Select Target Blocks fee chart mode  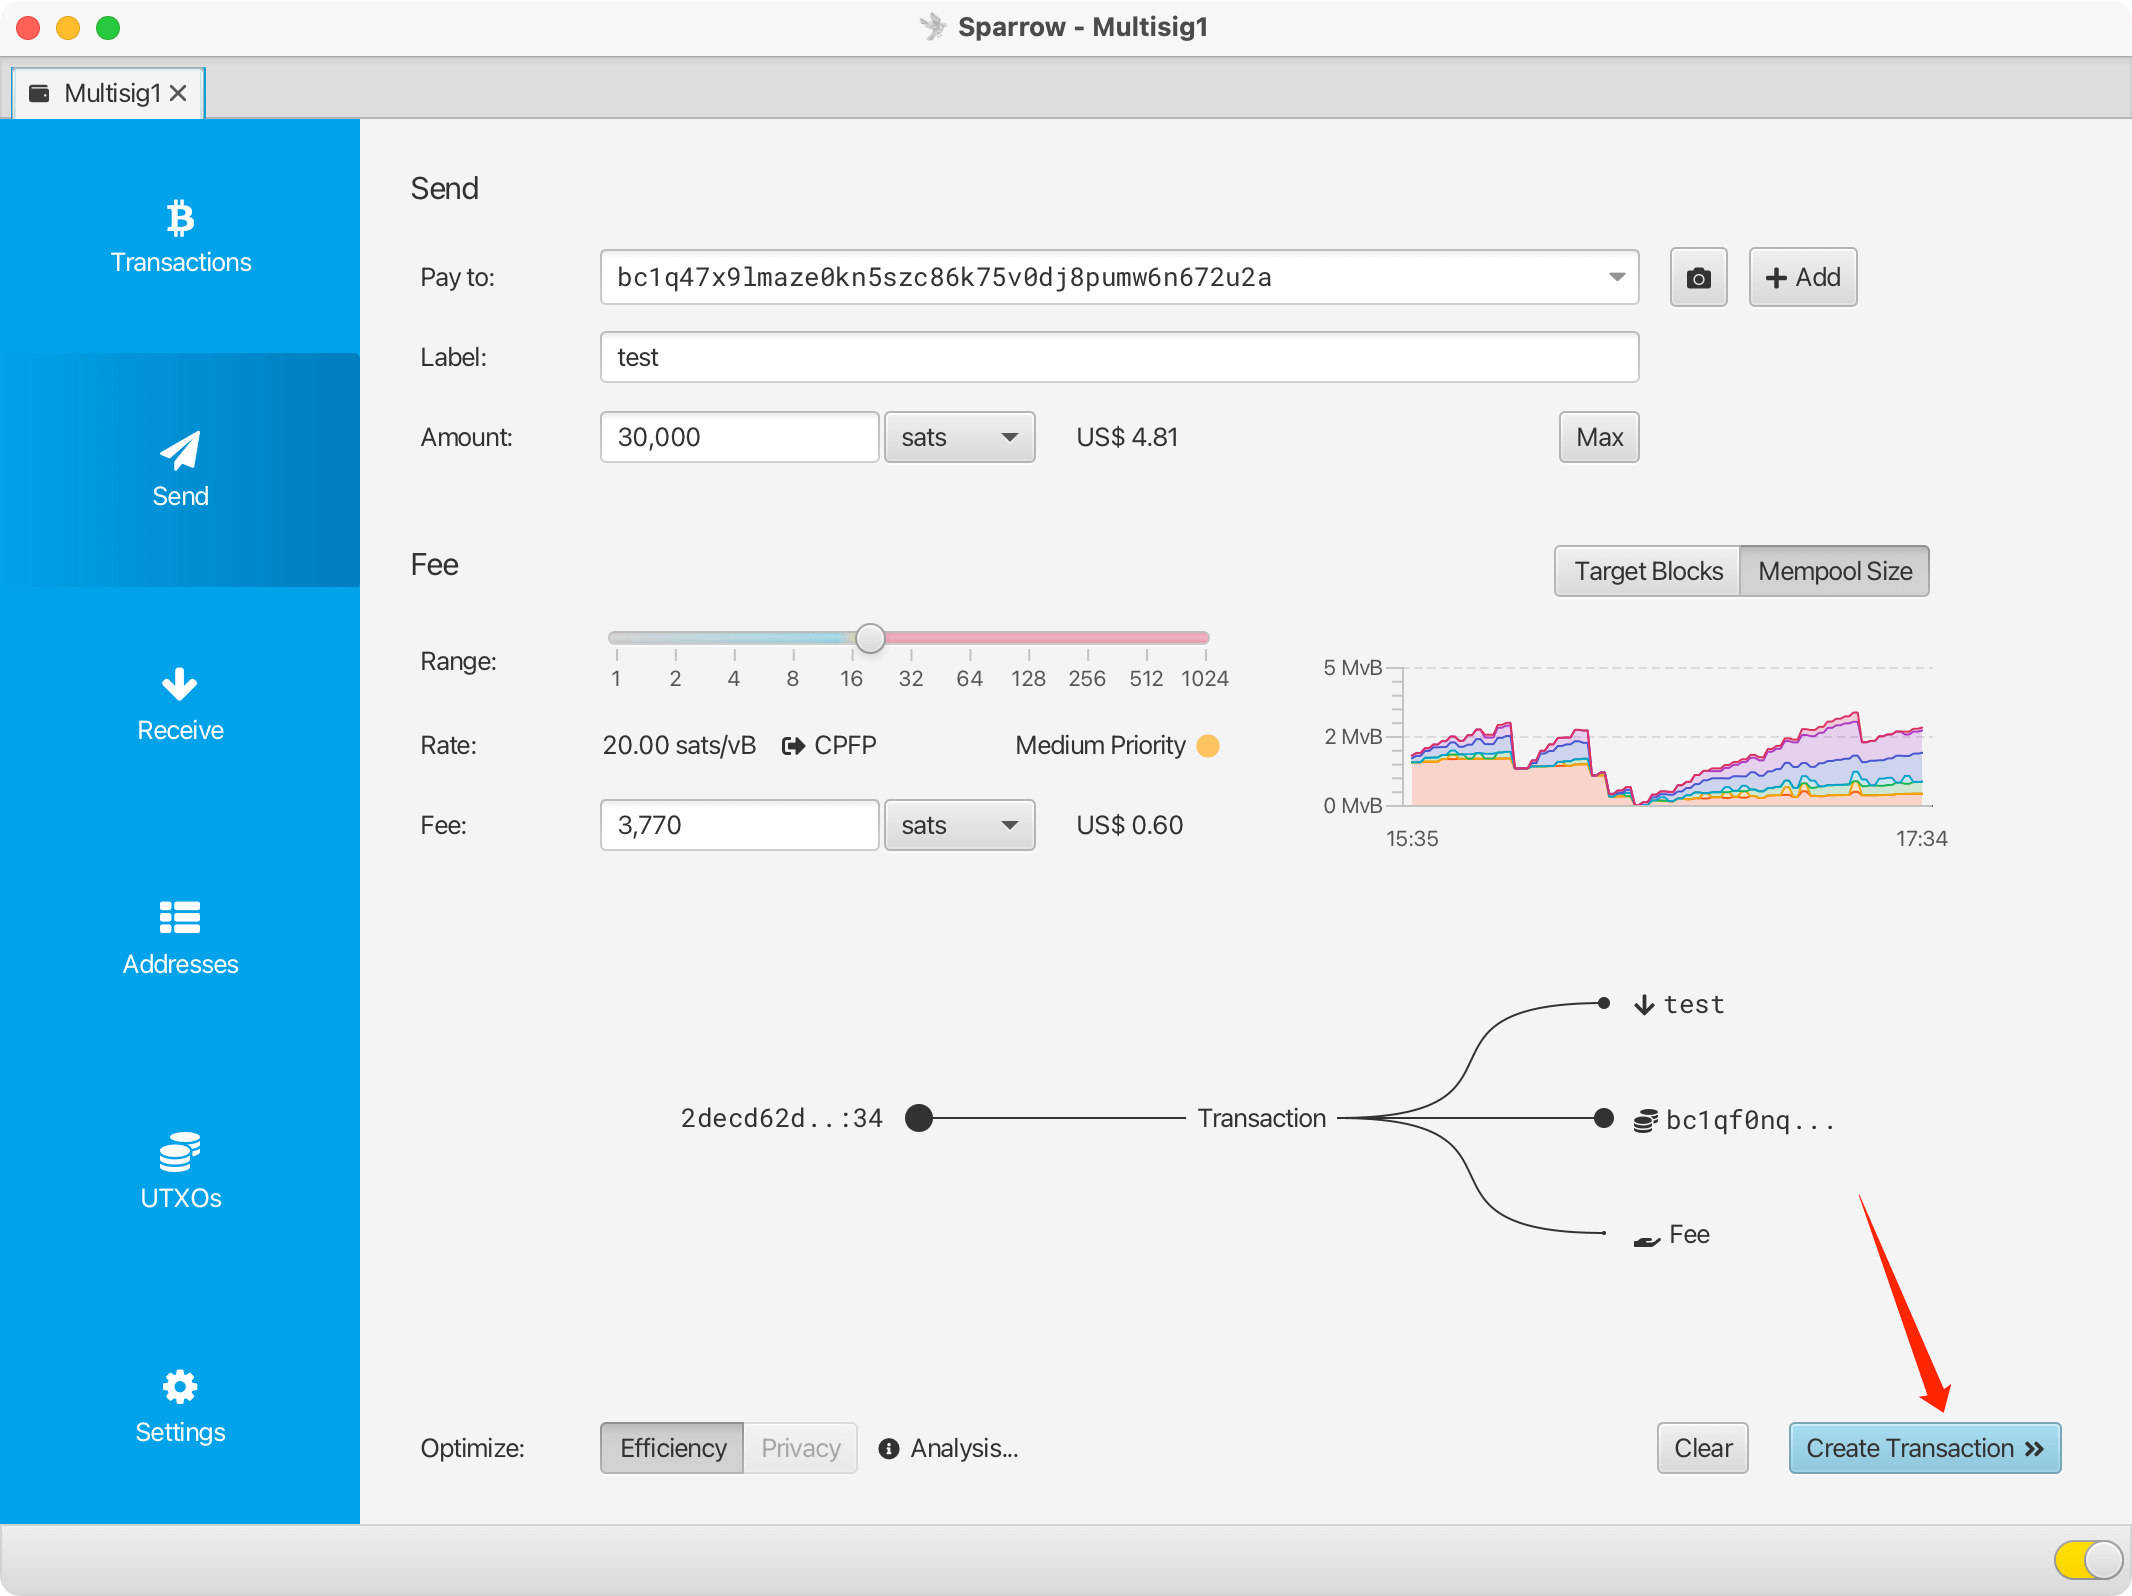coord(1648,571)
